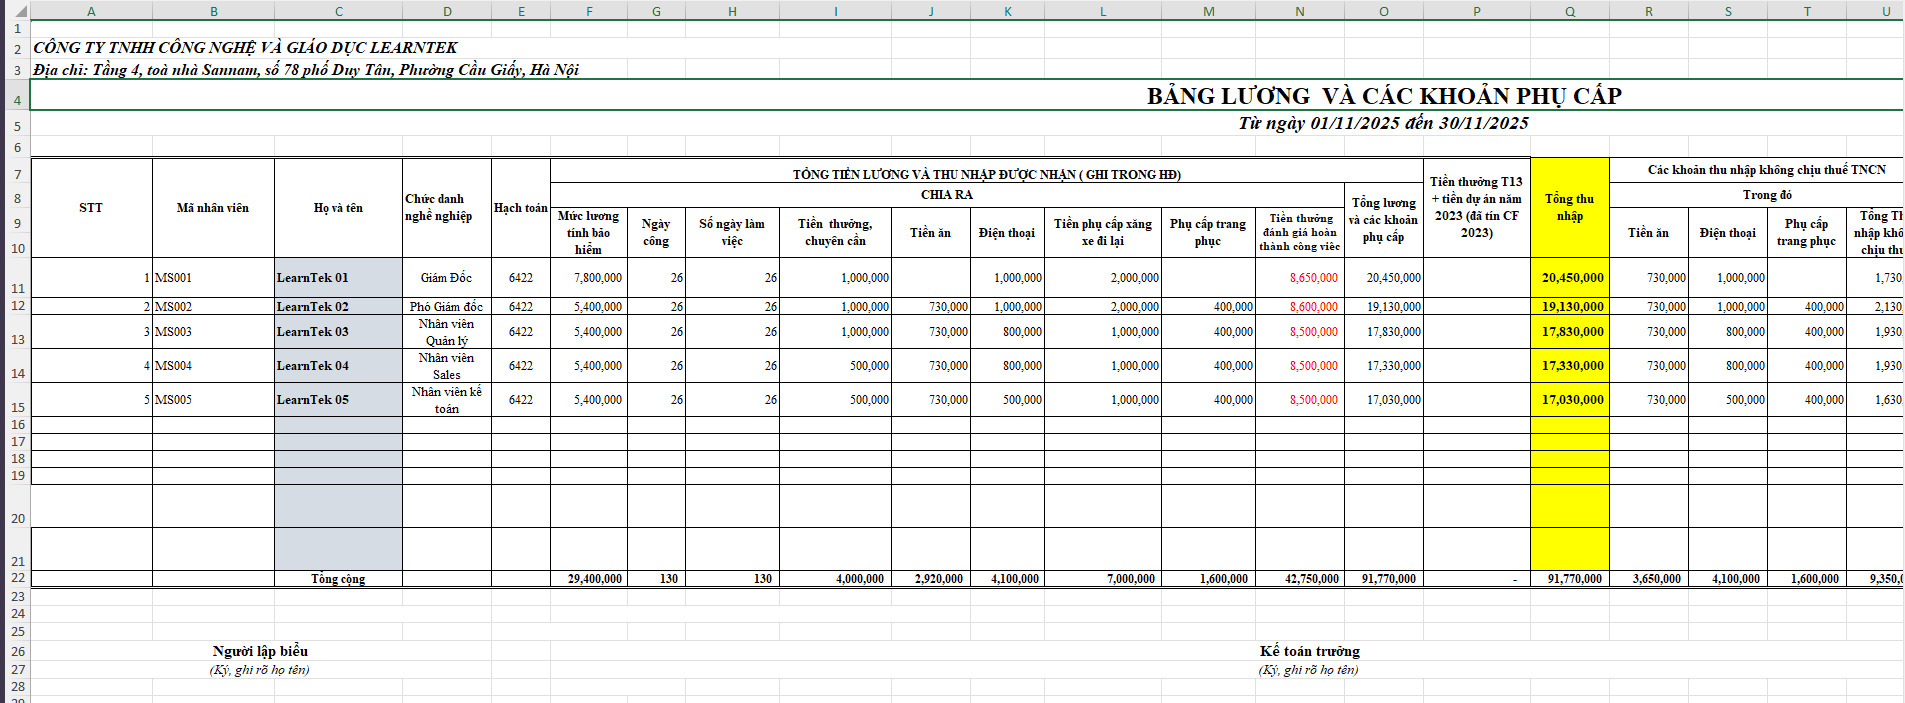Click the LearnTek 04 name cell
This screenshot has width=1905, height=703.
338,366
